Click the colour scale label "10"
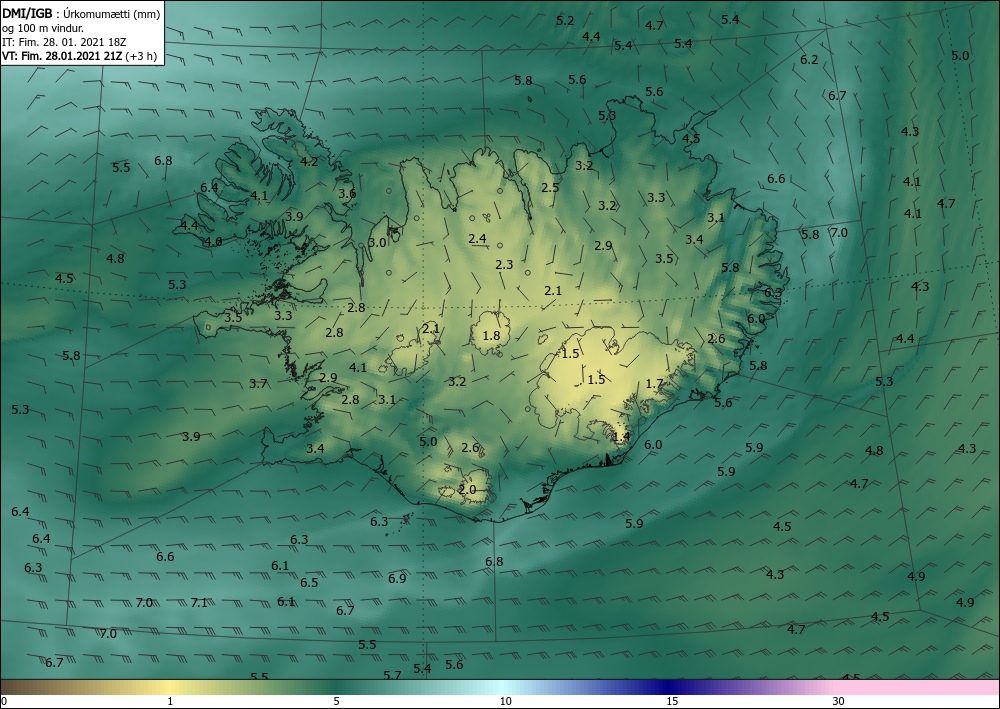1000x709 pixels. (x=506, y=701)
